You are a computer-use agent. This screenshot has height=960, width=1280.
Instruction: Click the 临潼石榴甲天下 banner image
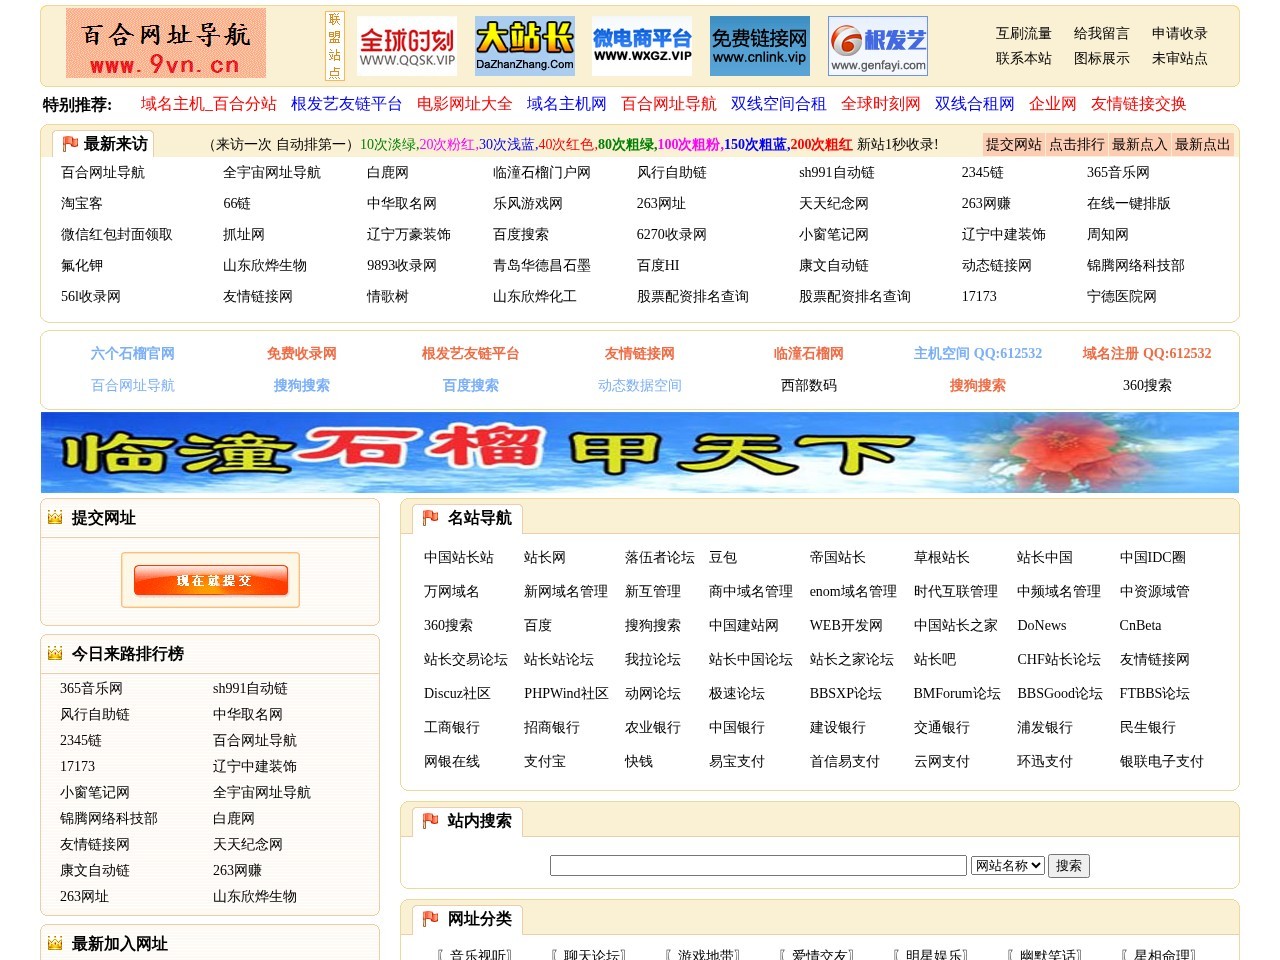point(640,452)
